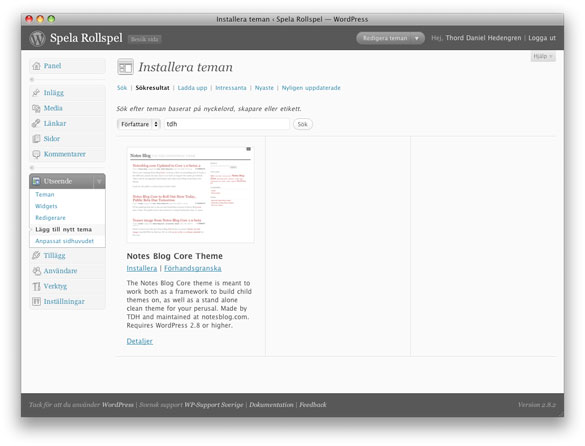
Task: Click the Kommentarer speech bubble icon
Action: pos(36,154)
